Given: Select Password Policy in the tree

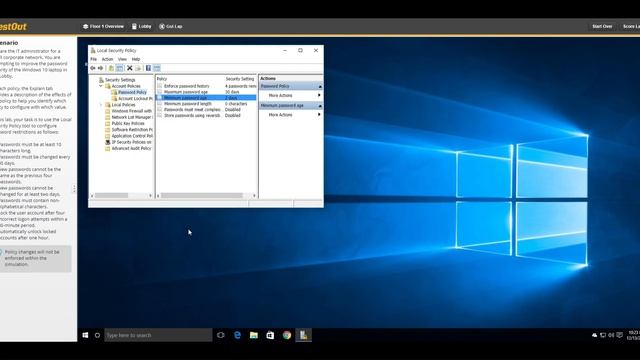Looking at the screenshot, I should coord(132,92).
